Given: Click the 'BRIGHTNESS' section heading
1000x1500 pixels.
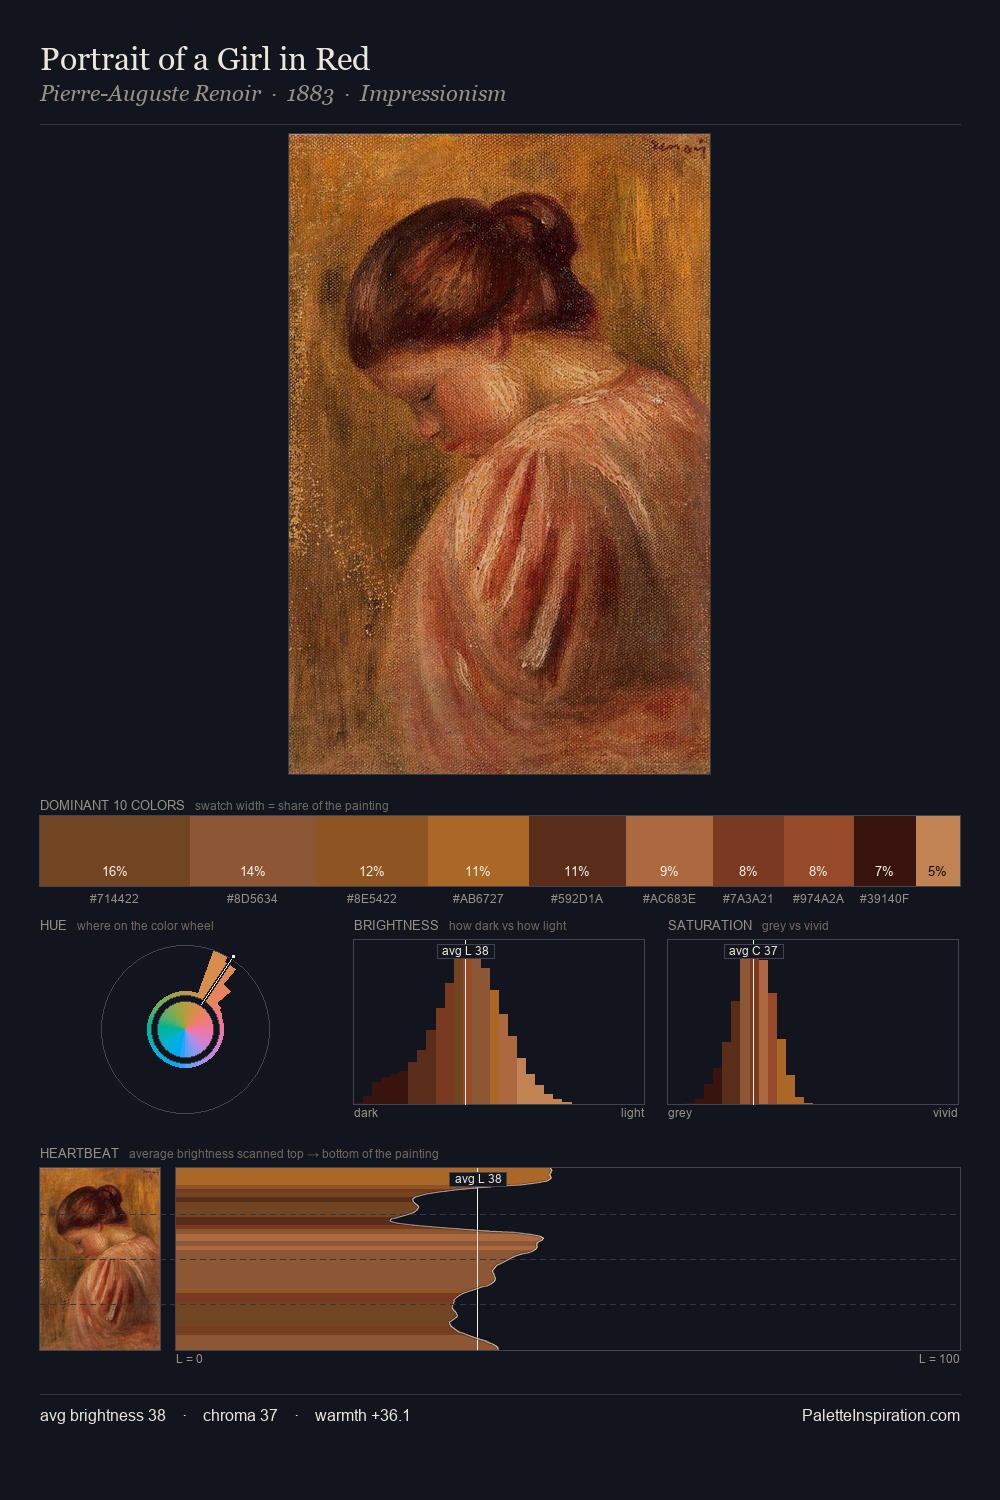Looking at the screenshot, I should 396,925.
